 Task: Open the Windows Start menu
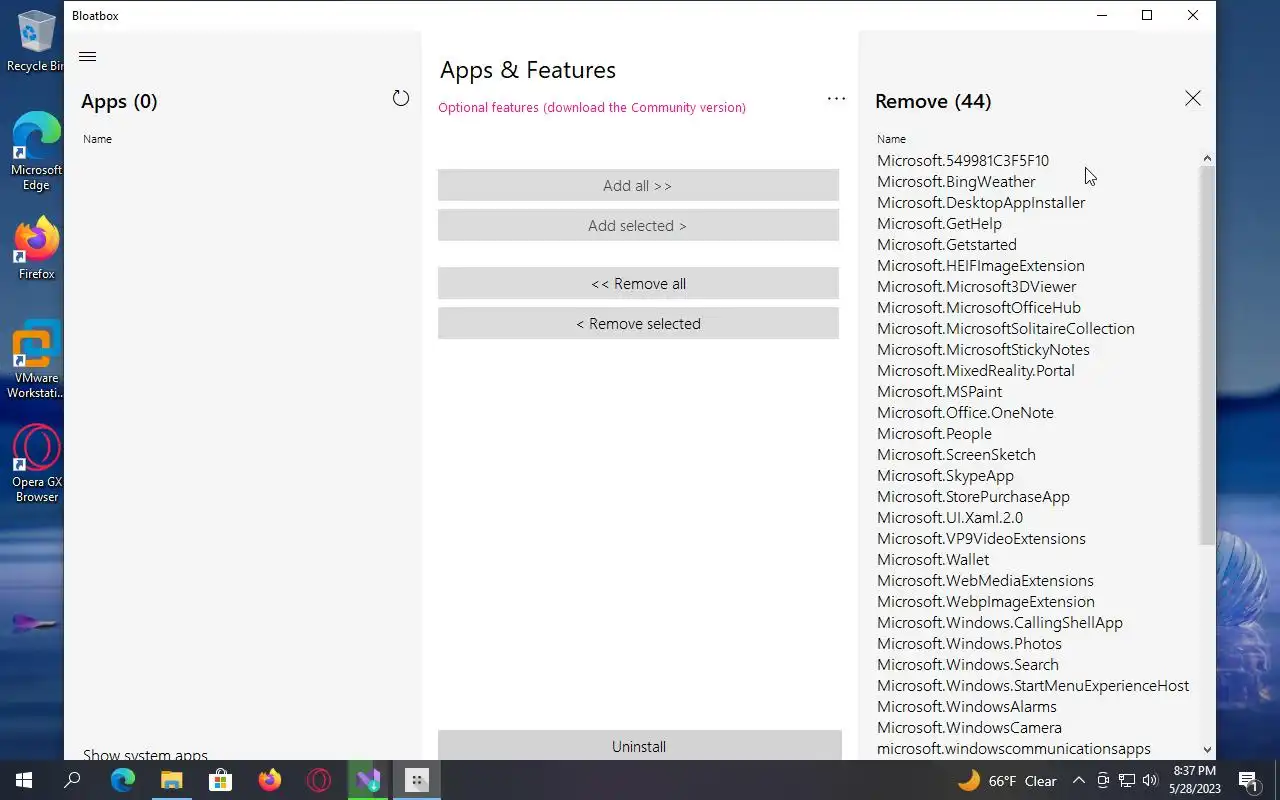24,780
